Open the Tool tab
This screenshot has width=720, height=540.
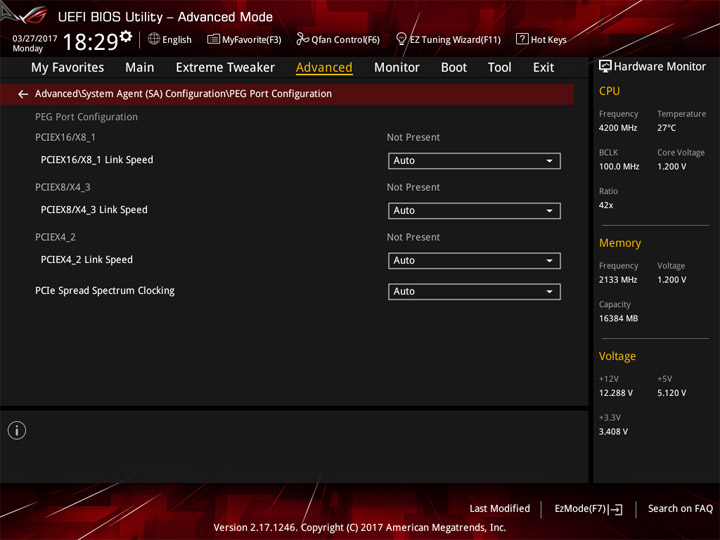(x=500, y=68)
